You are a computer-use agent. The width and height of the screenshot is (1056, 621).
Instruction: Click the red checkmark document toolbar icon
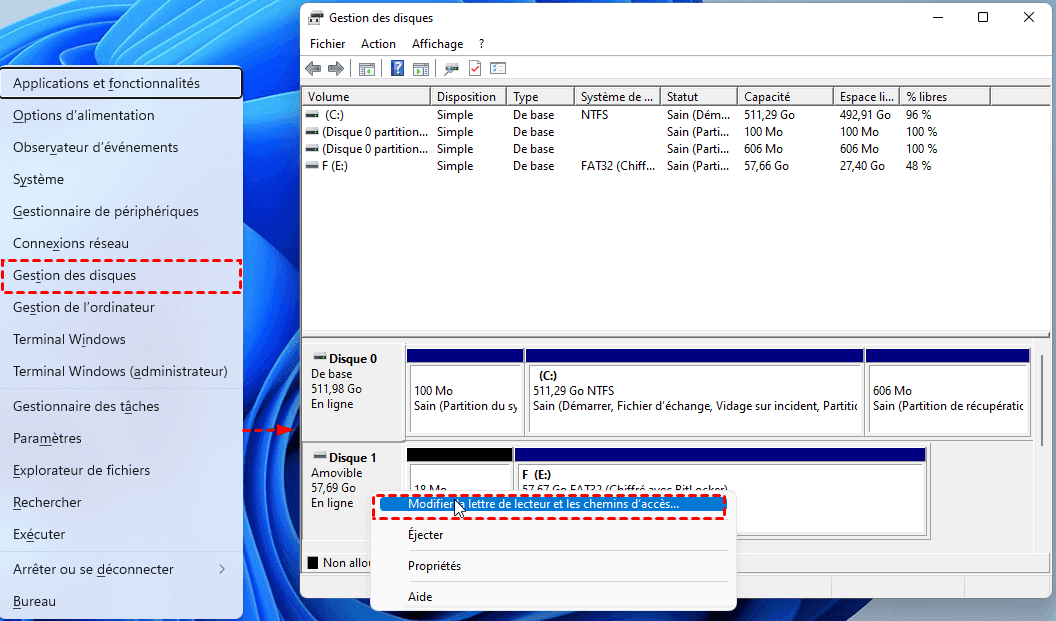(475, 68)
